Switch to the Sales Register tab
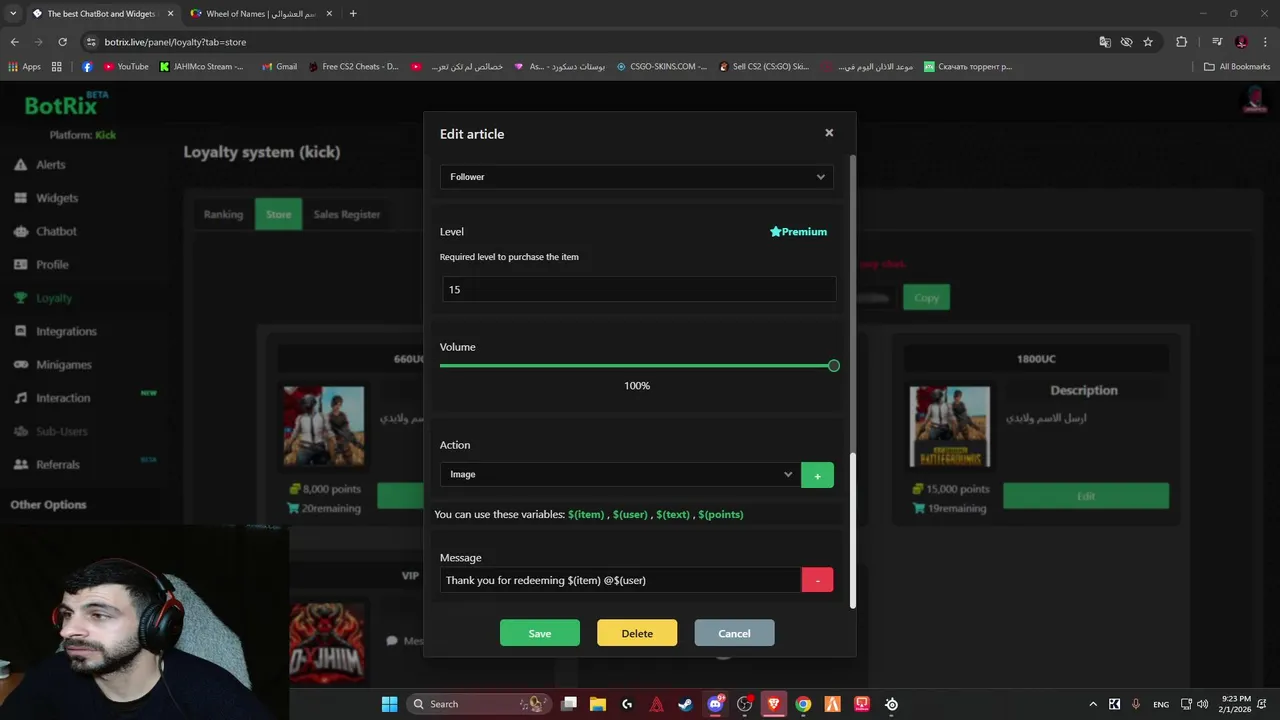 tap(347, 214)
